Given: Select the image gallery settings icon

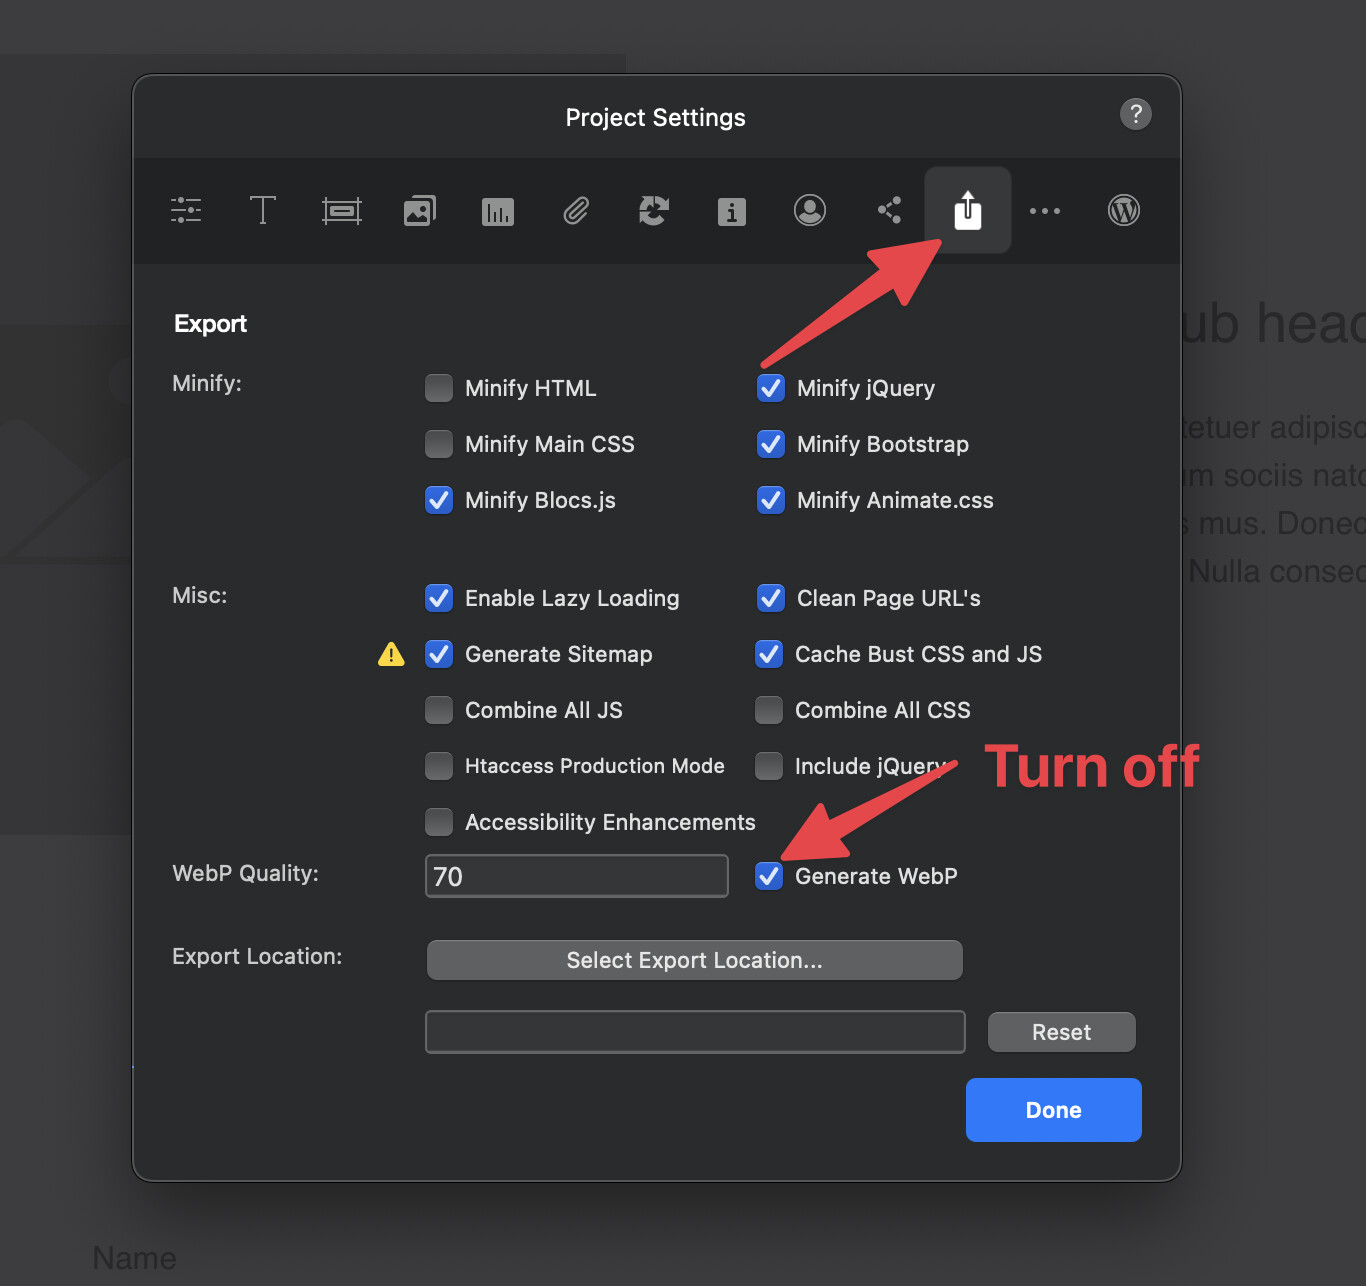Looking at the screenshot, I should point(419,210).
